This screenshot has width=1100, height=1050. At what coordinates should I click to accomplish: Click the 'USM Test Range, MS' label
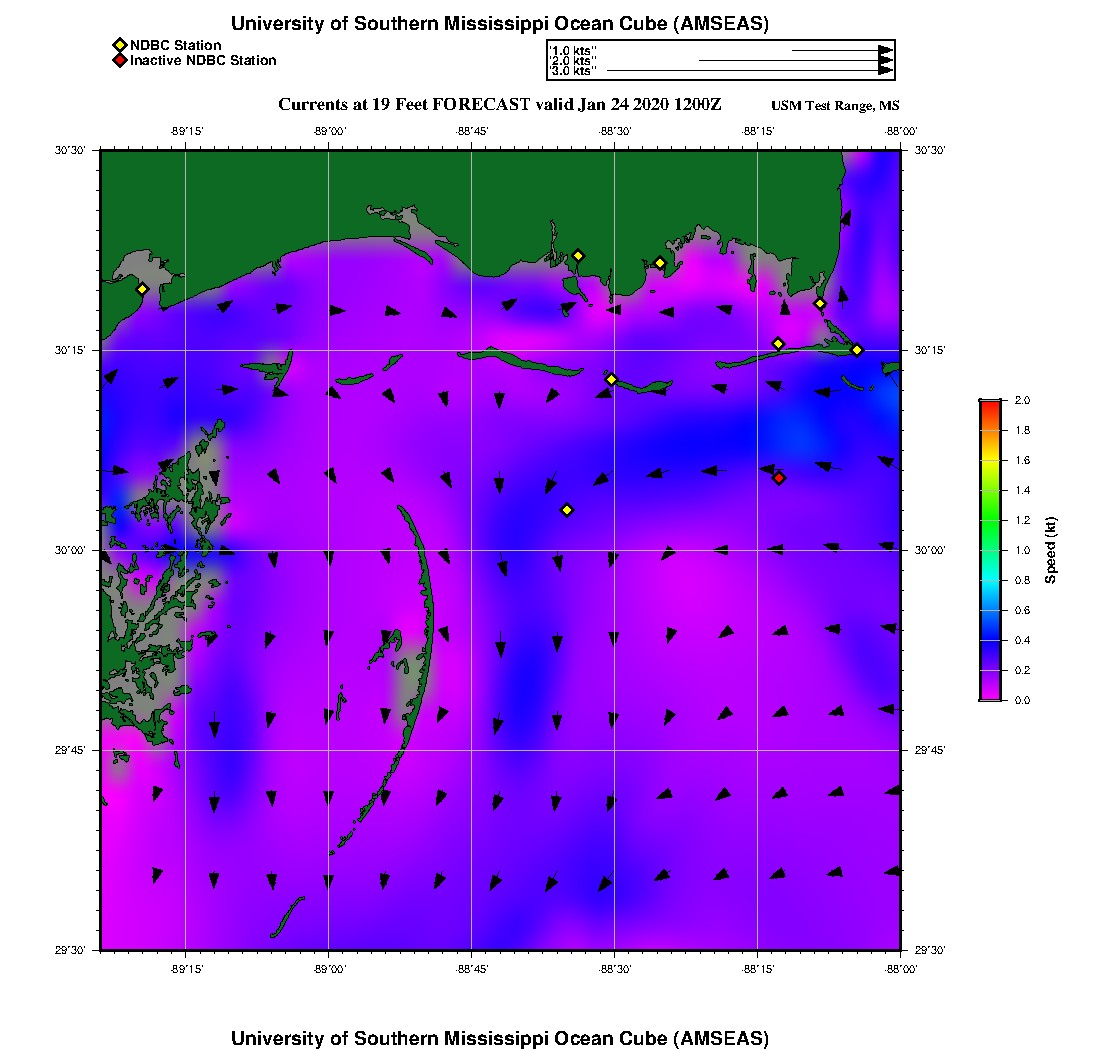tap(835, 106)
